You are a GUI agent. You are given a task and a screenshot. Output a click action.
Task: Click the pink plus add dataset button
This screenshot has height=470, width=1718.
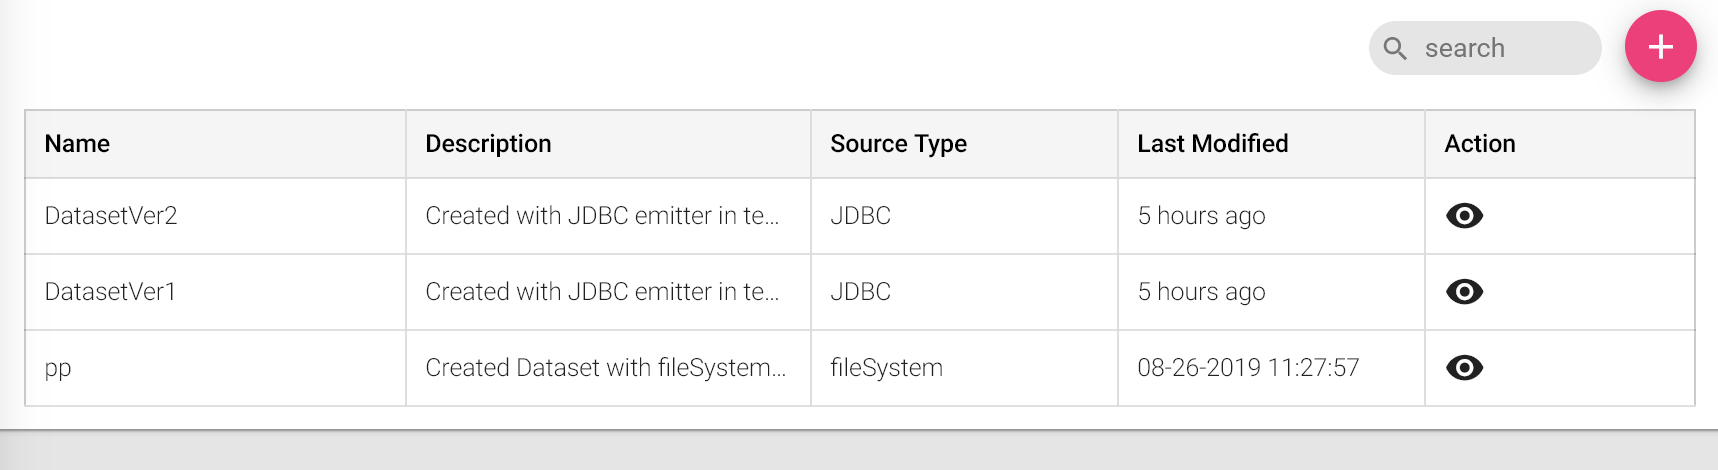coord(1660,46)
